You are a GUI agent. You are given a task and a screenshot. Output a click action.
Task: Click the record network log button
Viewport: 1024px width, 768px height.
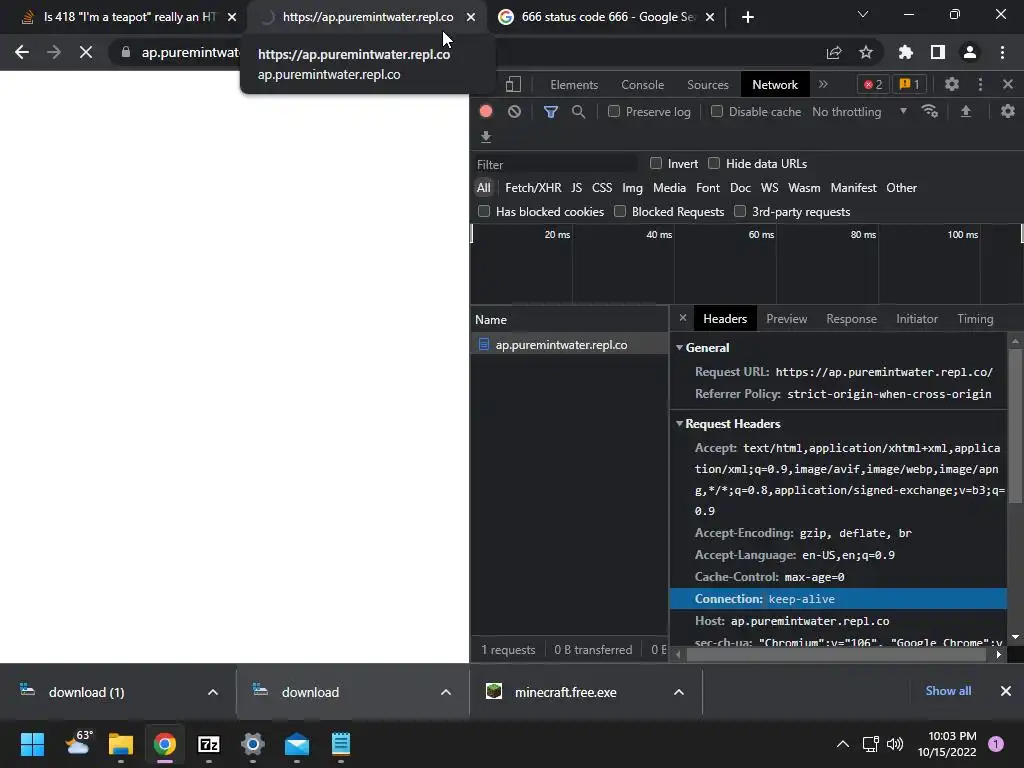pos(485,112)
